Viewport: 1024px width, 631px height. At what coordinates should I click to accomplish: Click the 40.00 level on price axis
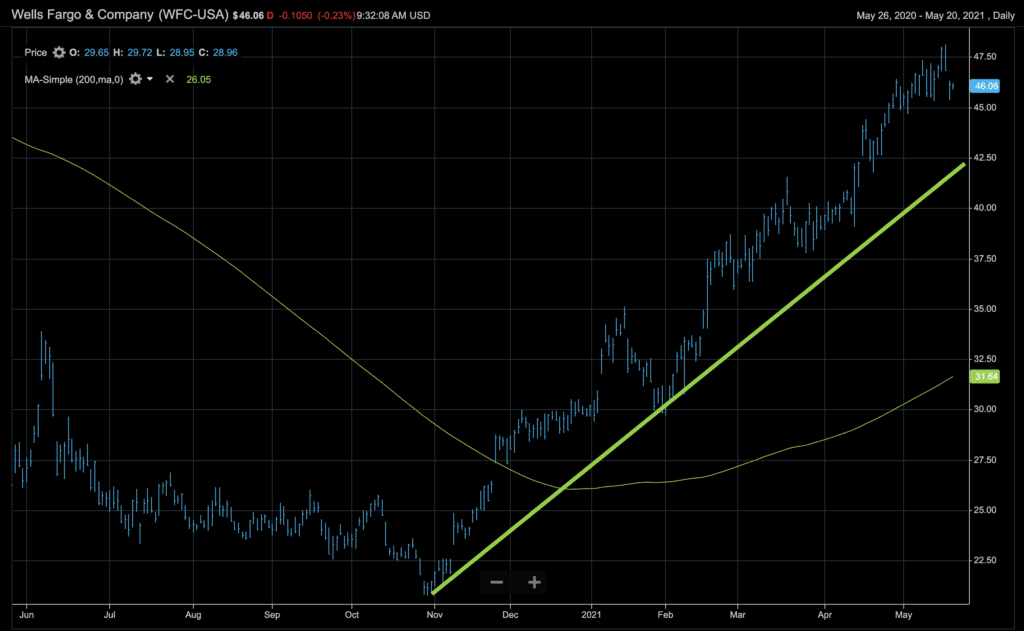[x=985, y=208]
